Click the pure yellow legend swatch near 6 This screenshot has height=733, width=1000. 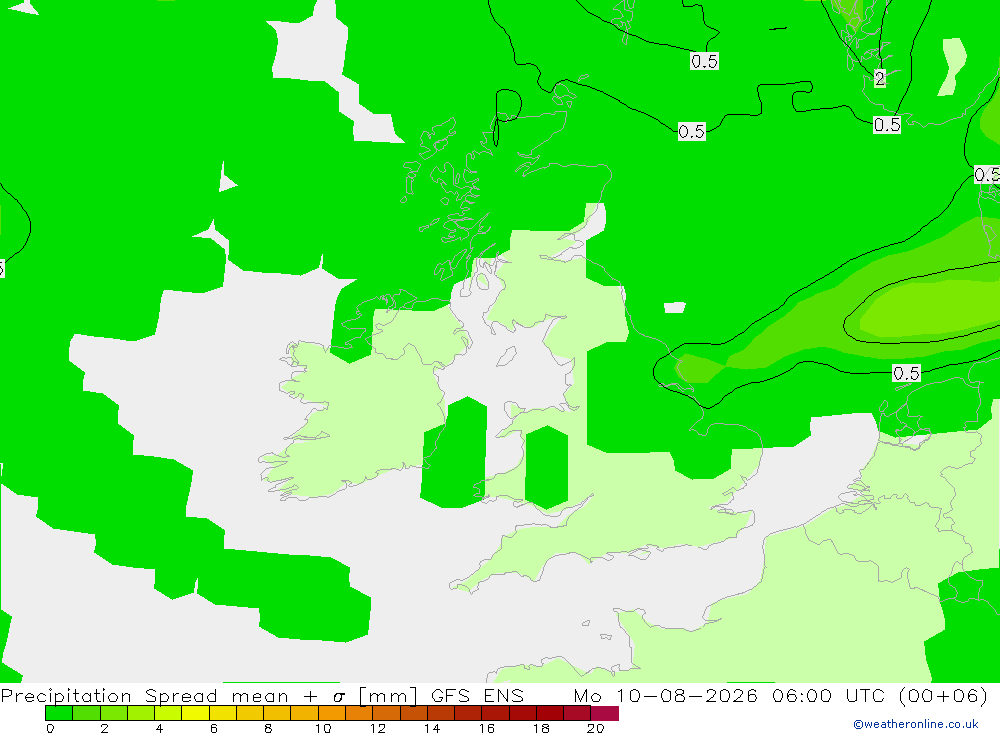[x=195, y=713]
